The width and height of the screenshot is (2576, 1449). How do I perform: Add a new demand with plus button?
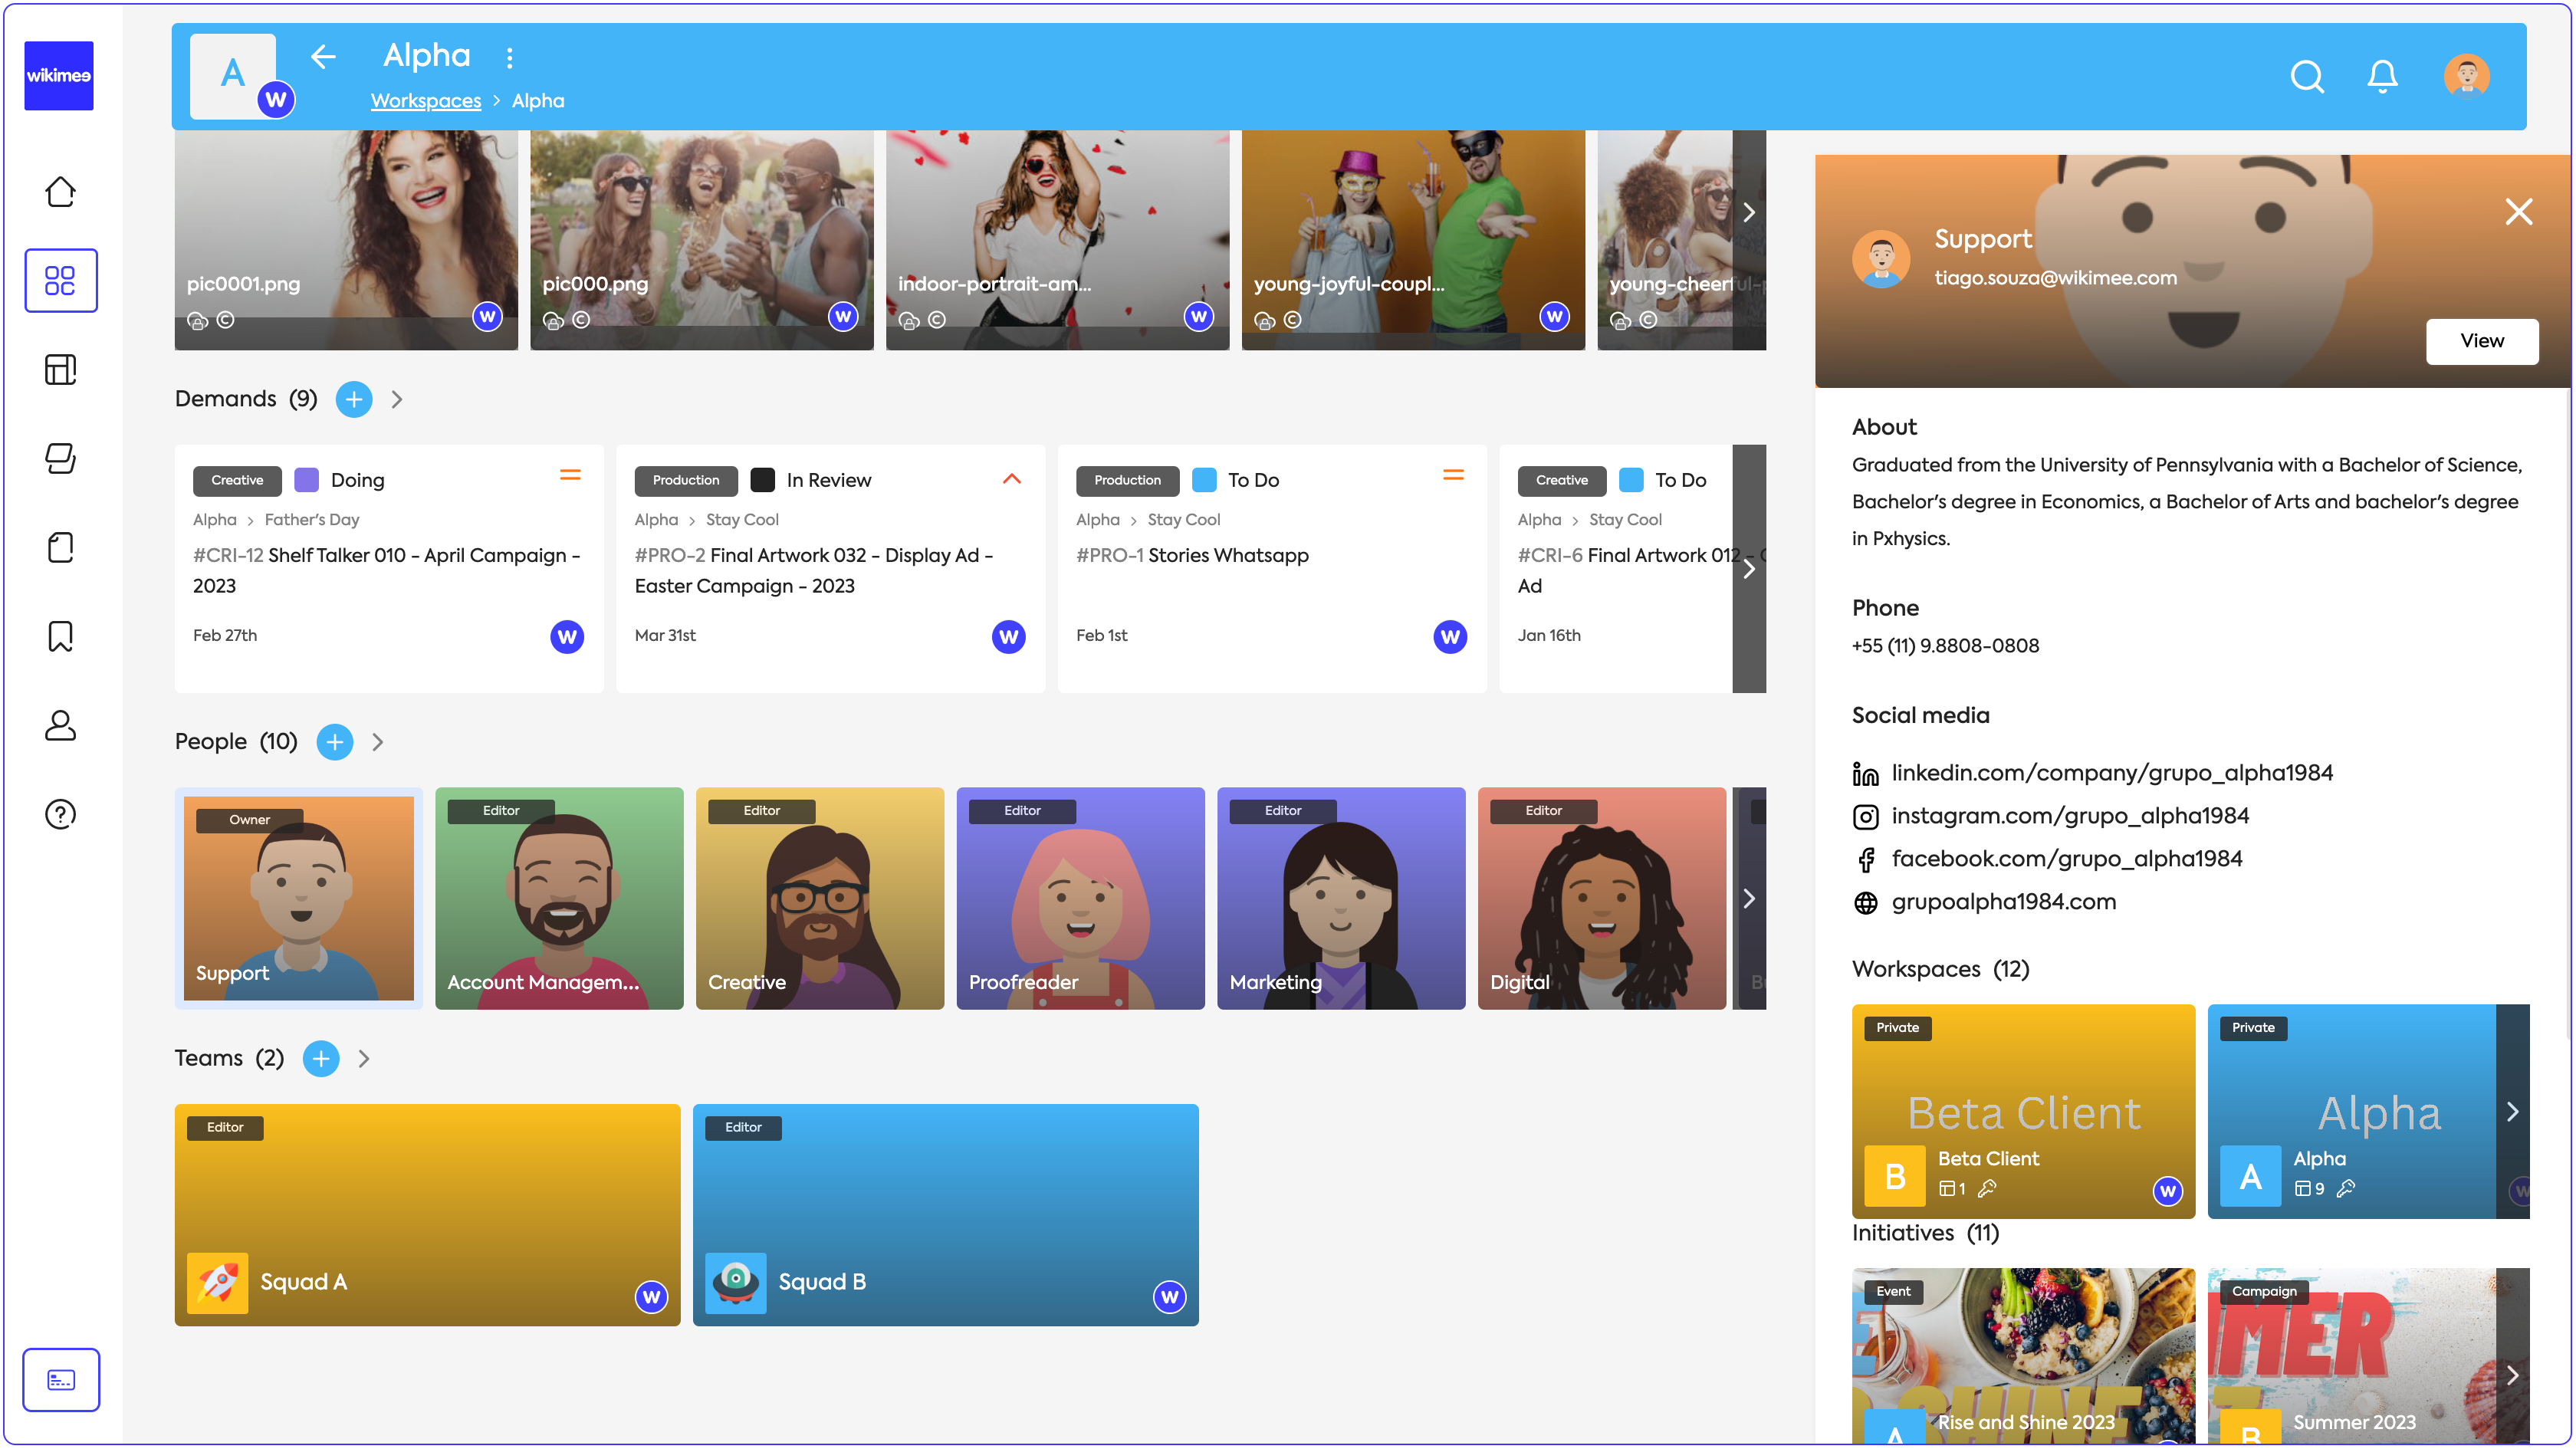(x=354, y=399)
